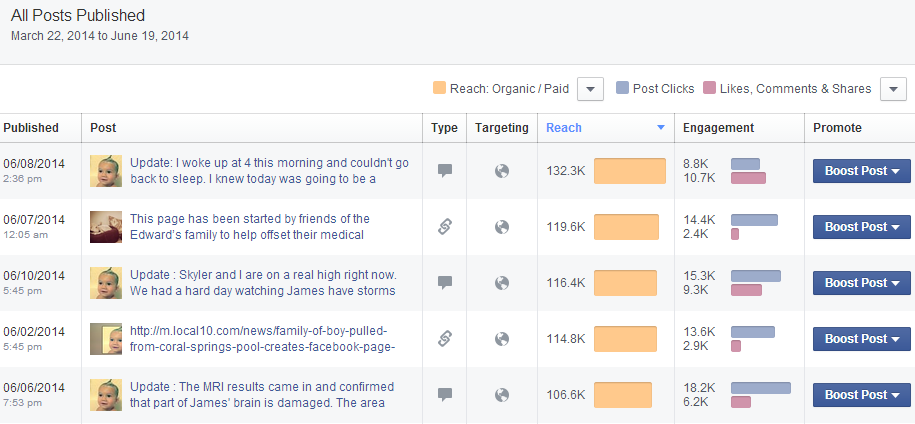
Task: Open the 'Skyler and I are on a real high' post
Action: [263, 283]
